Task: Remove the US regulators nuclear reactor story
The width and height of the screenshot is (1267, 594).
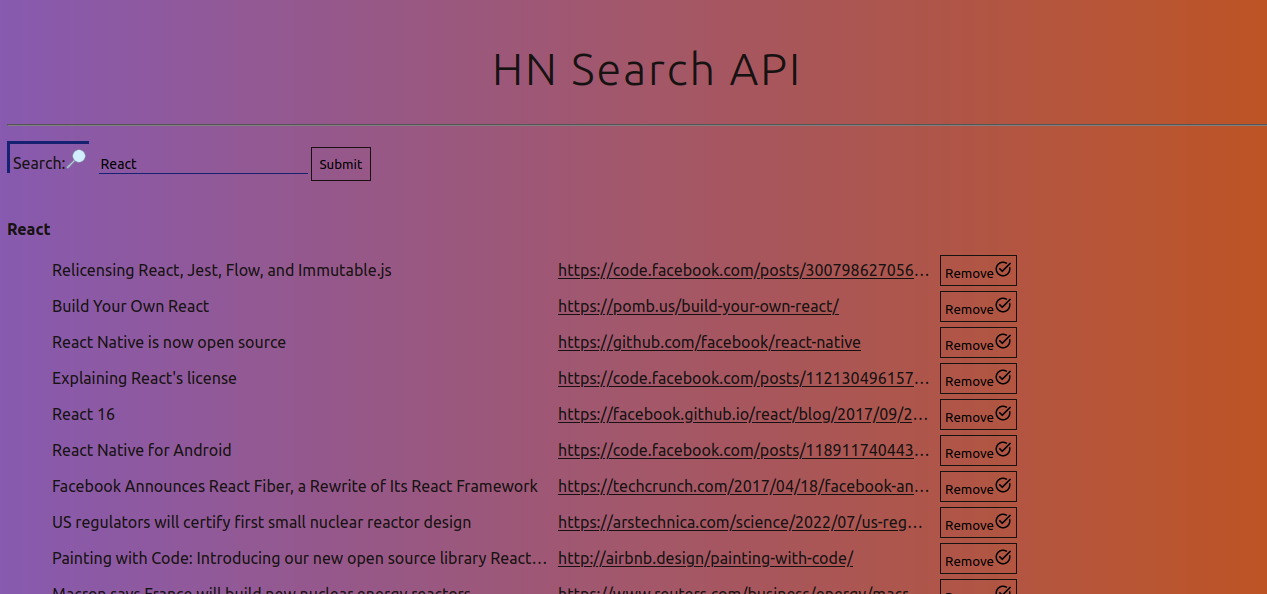Action: click(x=978, y=523)
